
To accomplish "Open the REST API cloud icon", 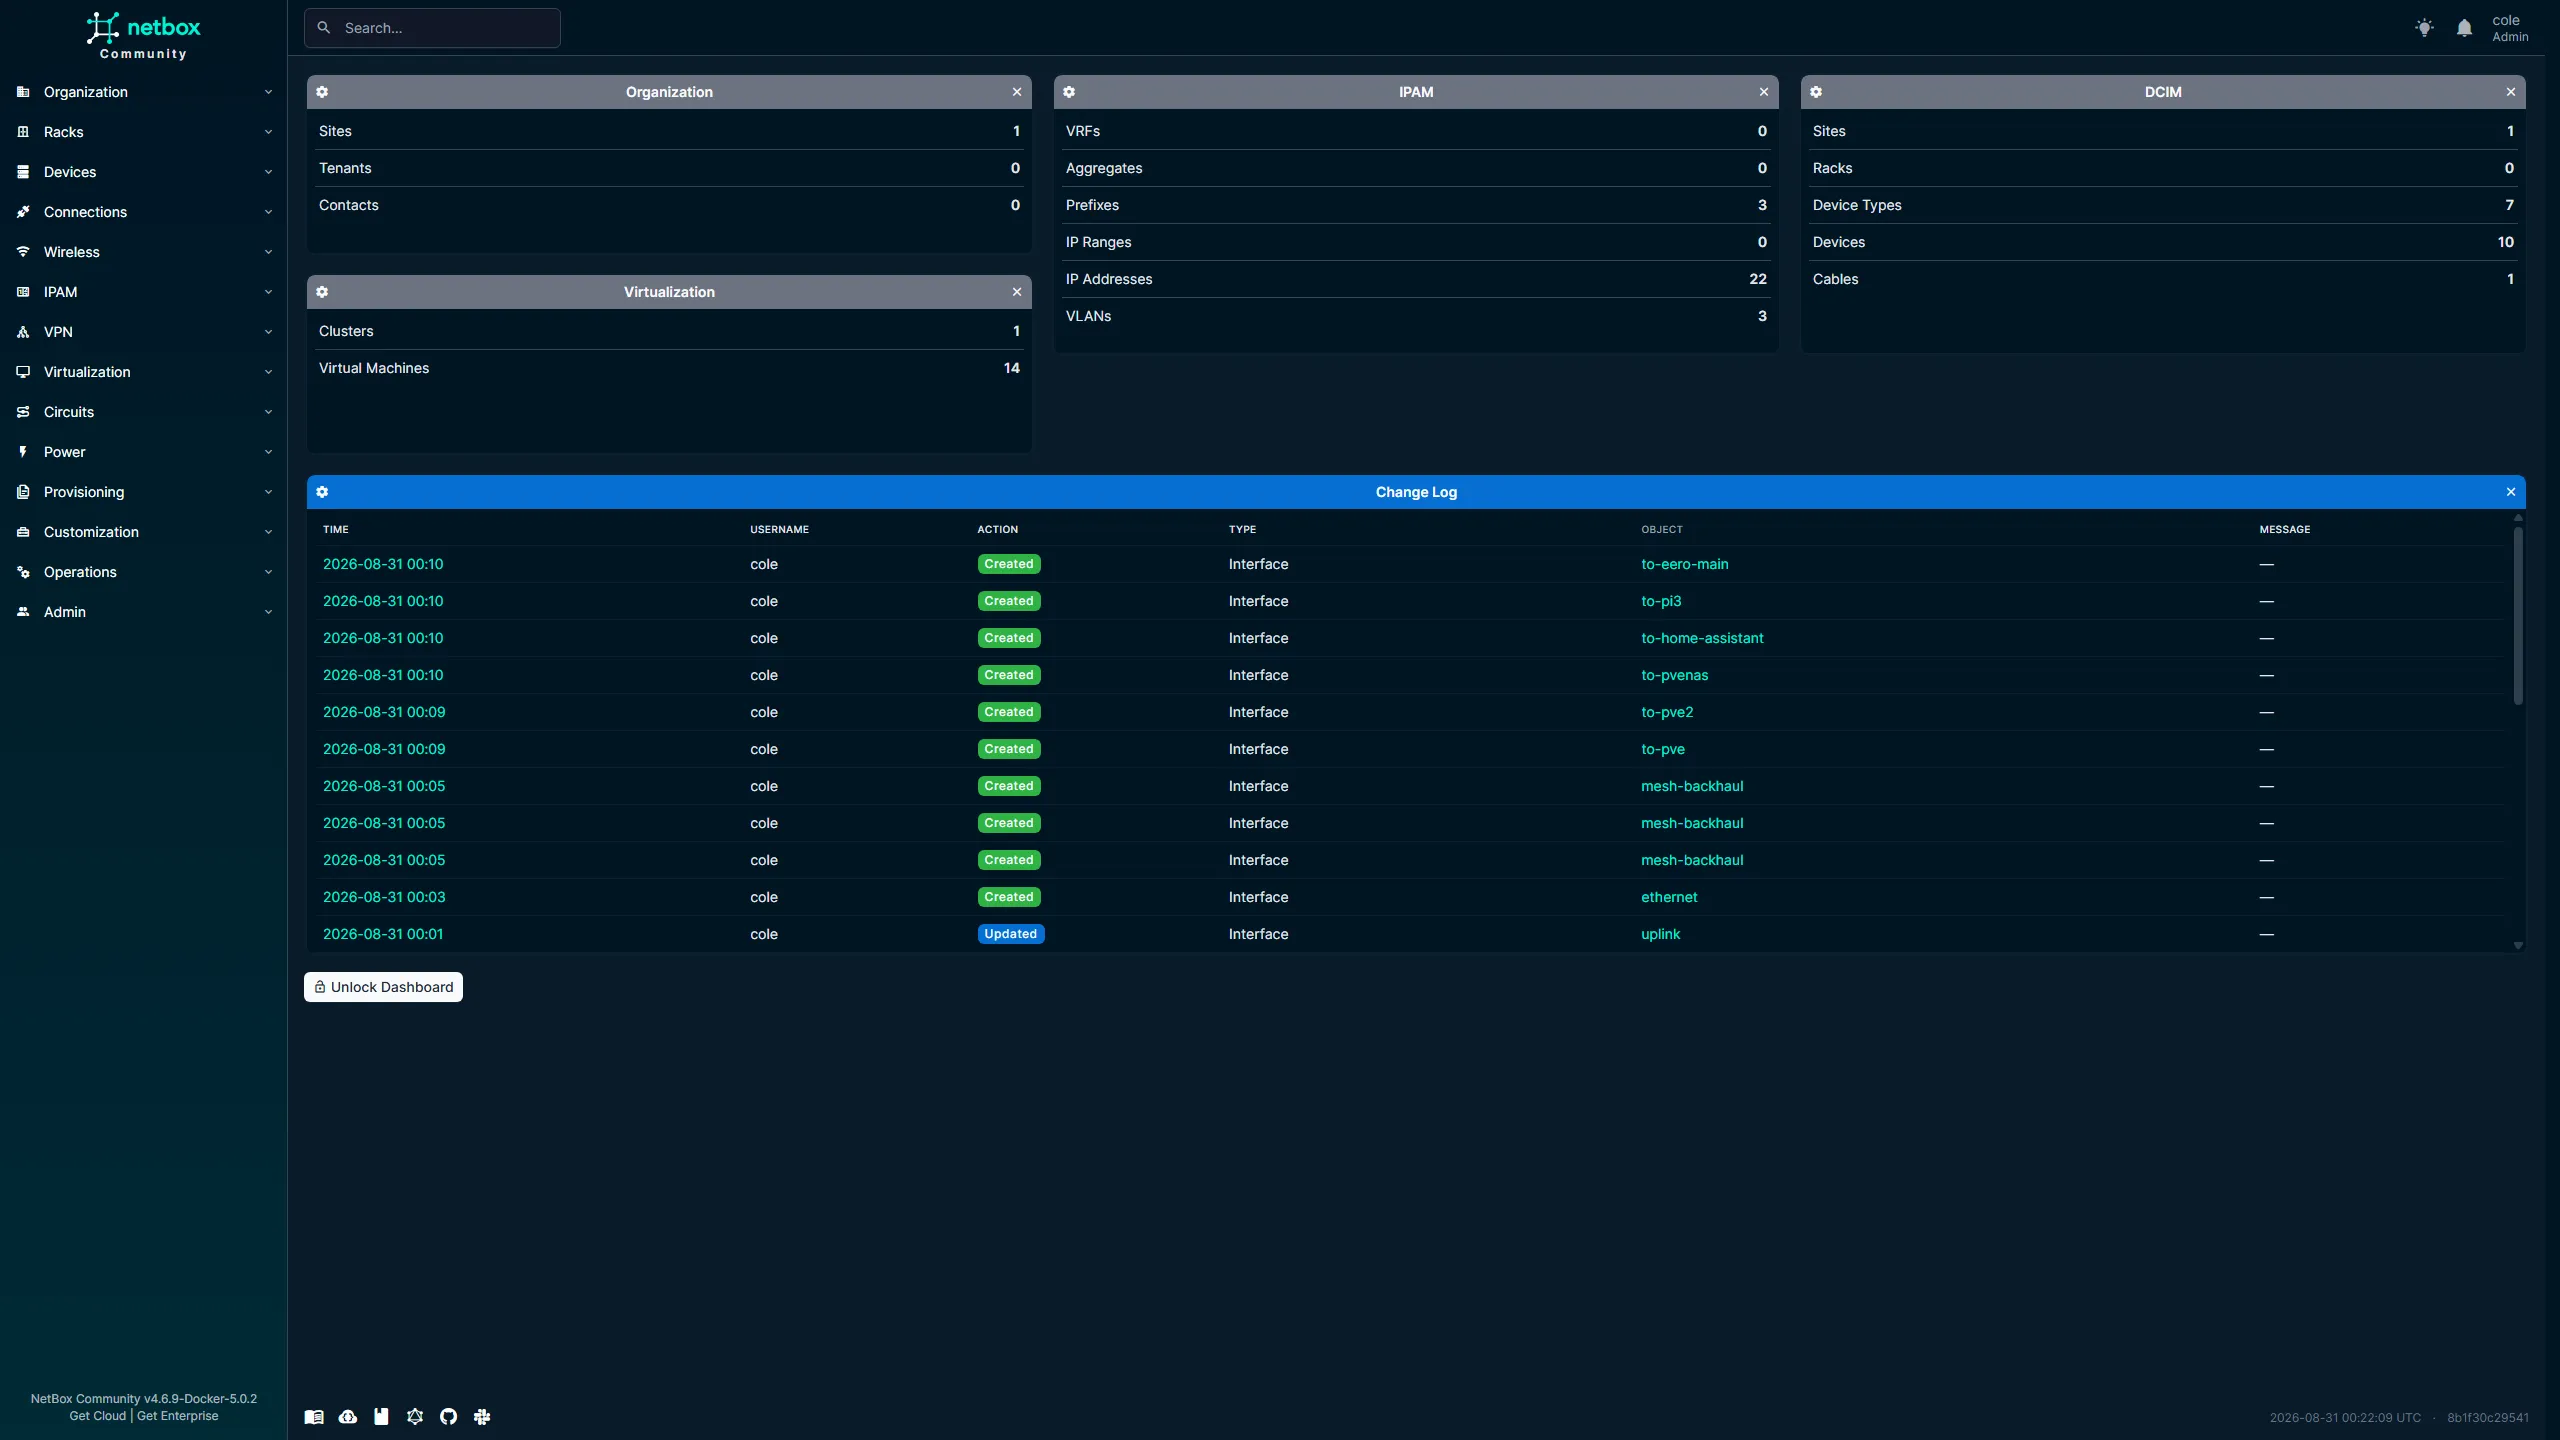I will (348, 1416).
